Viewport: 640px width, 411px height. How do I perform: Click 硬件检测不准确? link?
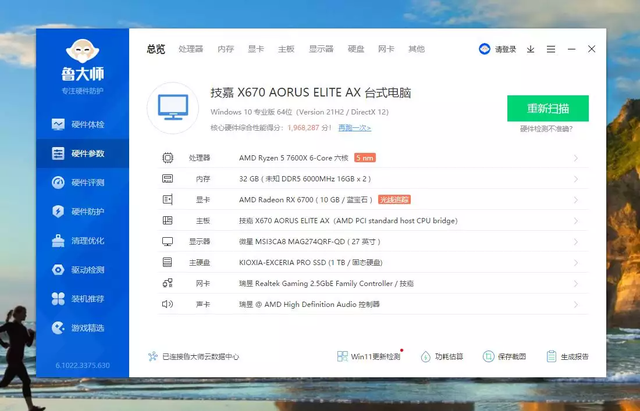[546, 129]
